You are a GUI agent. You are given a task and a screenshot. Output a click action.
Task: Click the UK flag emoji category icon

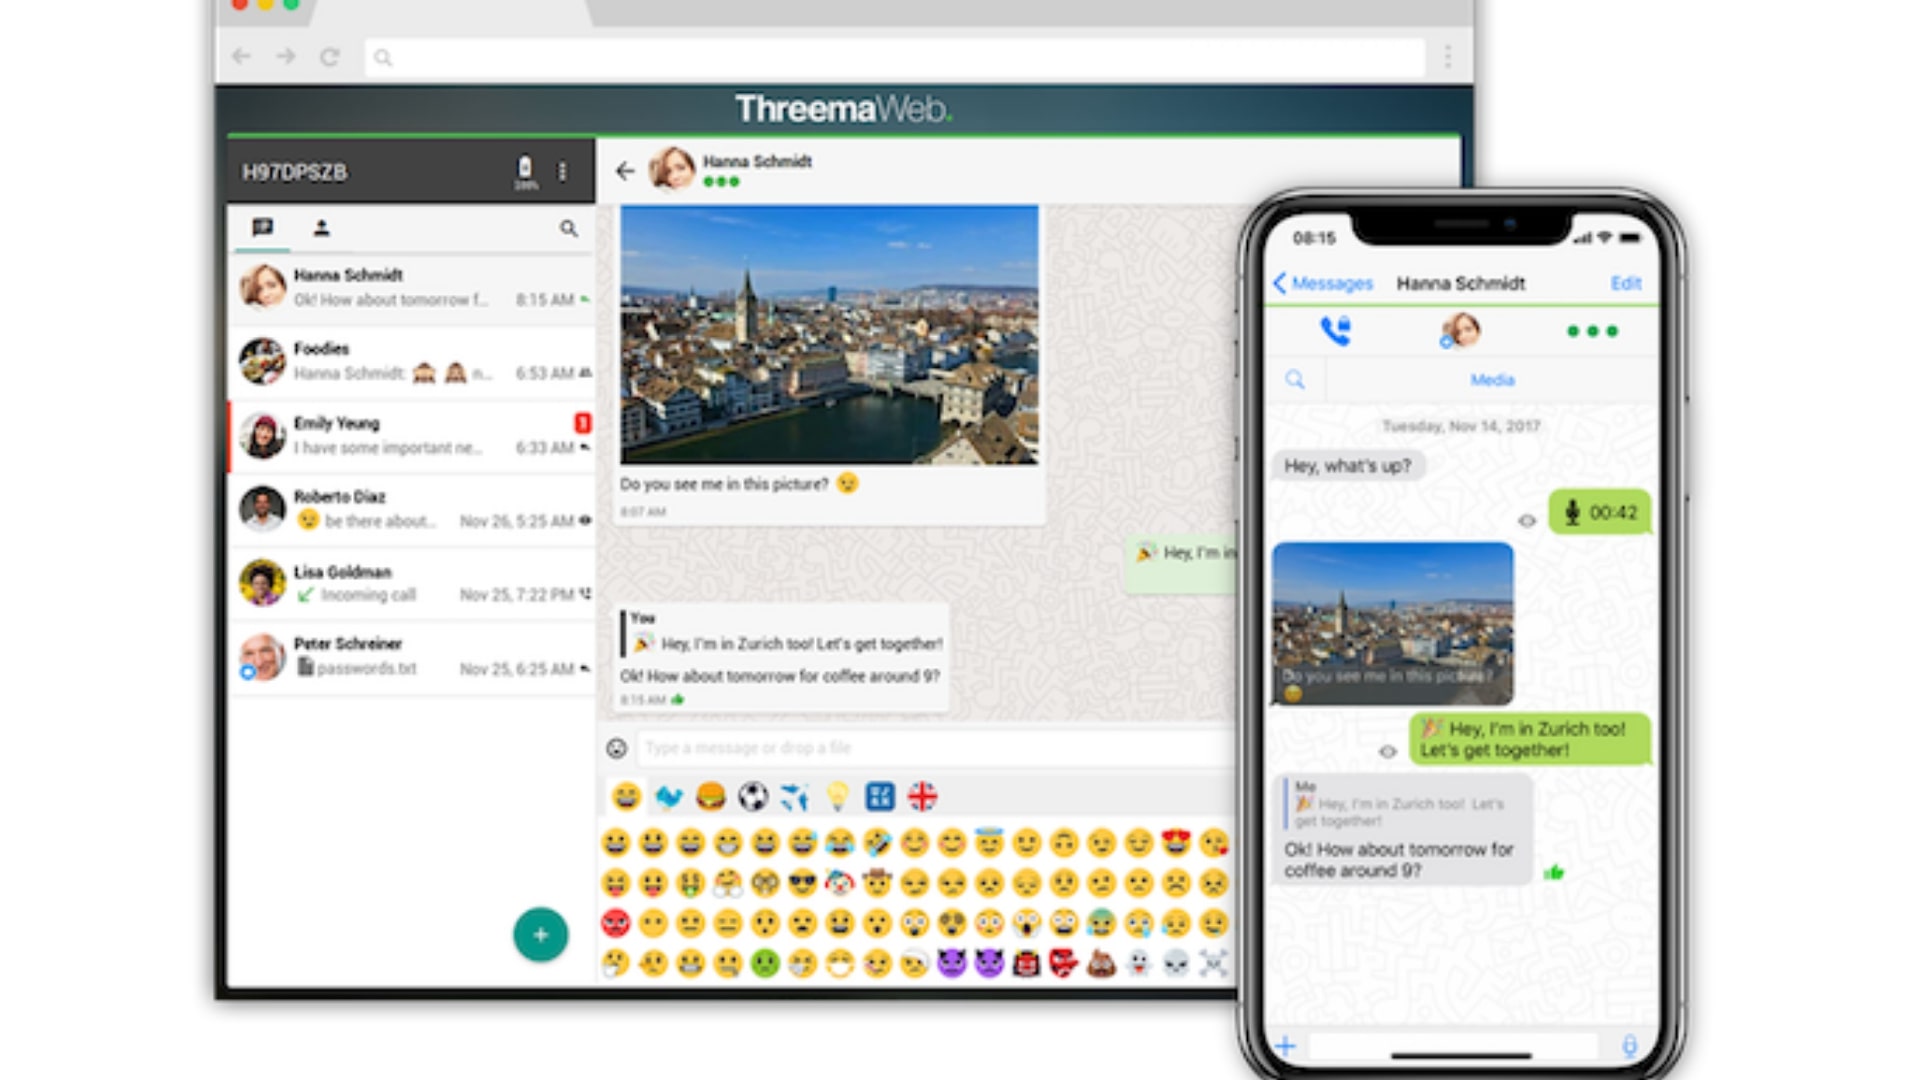pos(923,796)
